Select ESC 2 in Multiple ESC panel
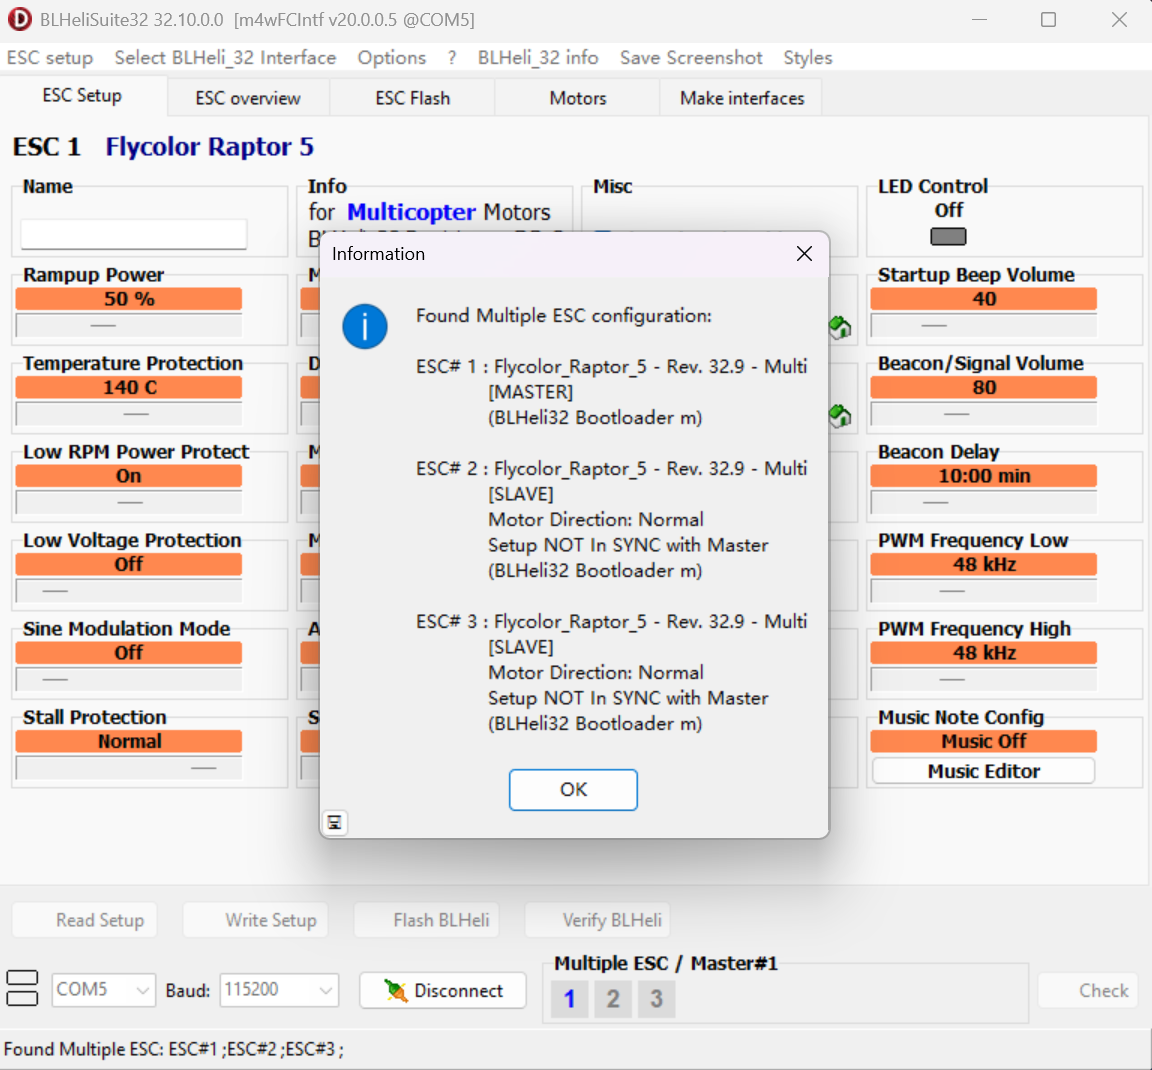The width and height of the screenshot is (1152, 1070). [613, 999]
